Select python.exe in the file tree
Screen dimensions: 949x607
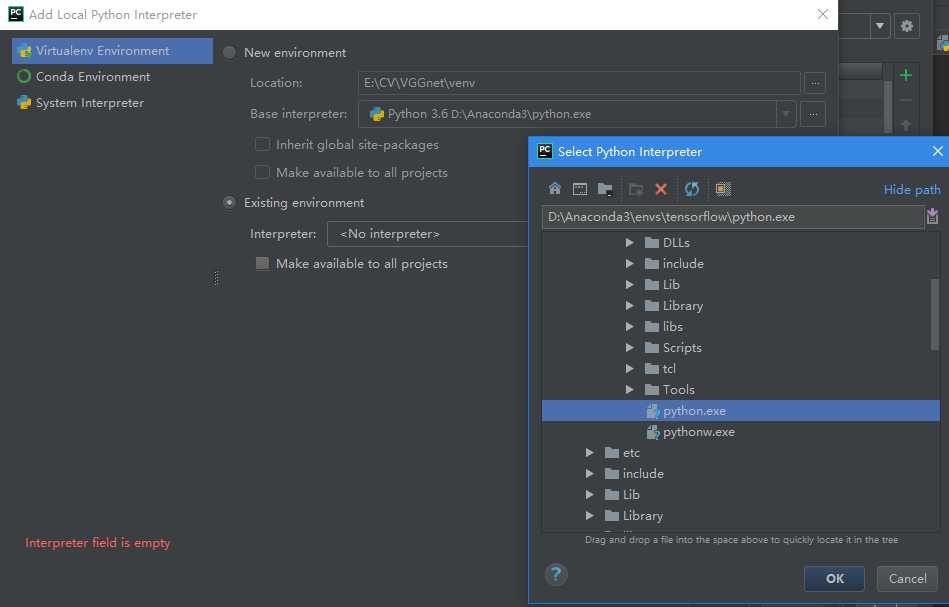click(x=741, y=411)
